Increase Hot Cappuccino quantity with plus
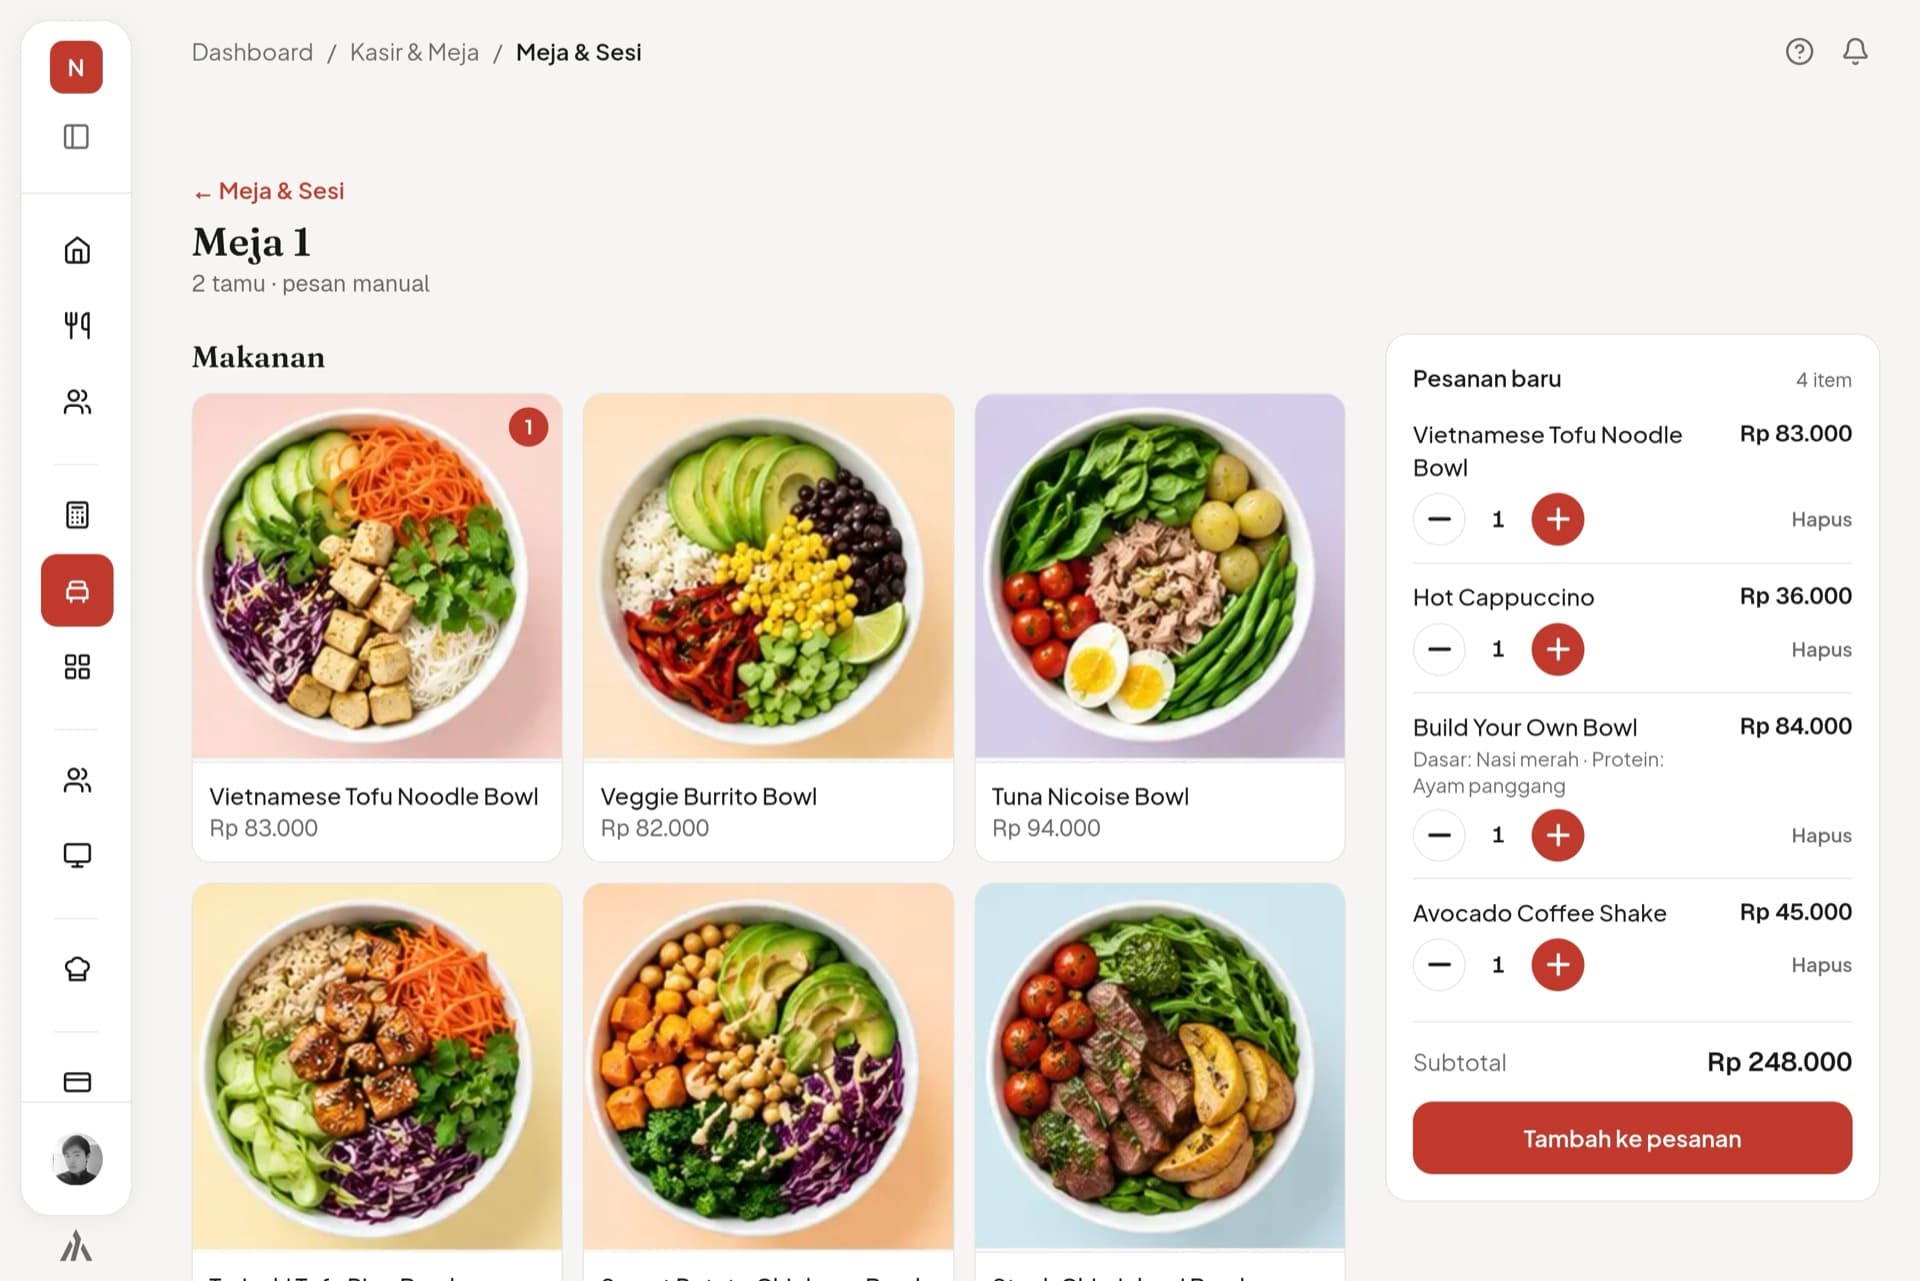 [1557, 650]
